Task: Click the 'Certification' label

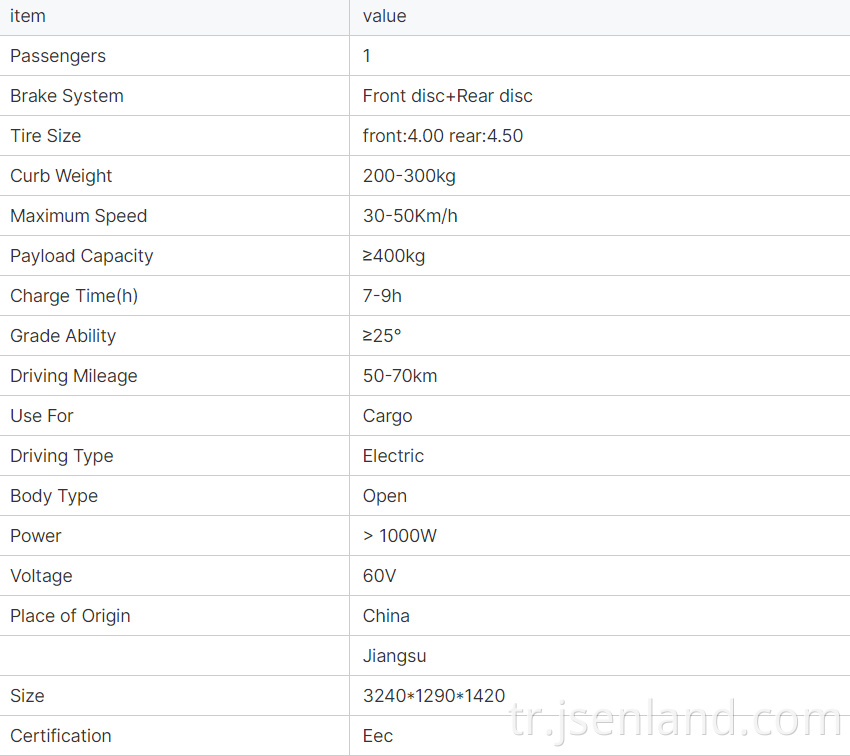Action: (61, 736)
